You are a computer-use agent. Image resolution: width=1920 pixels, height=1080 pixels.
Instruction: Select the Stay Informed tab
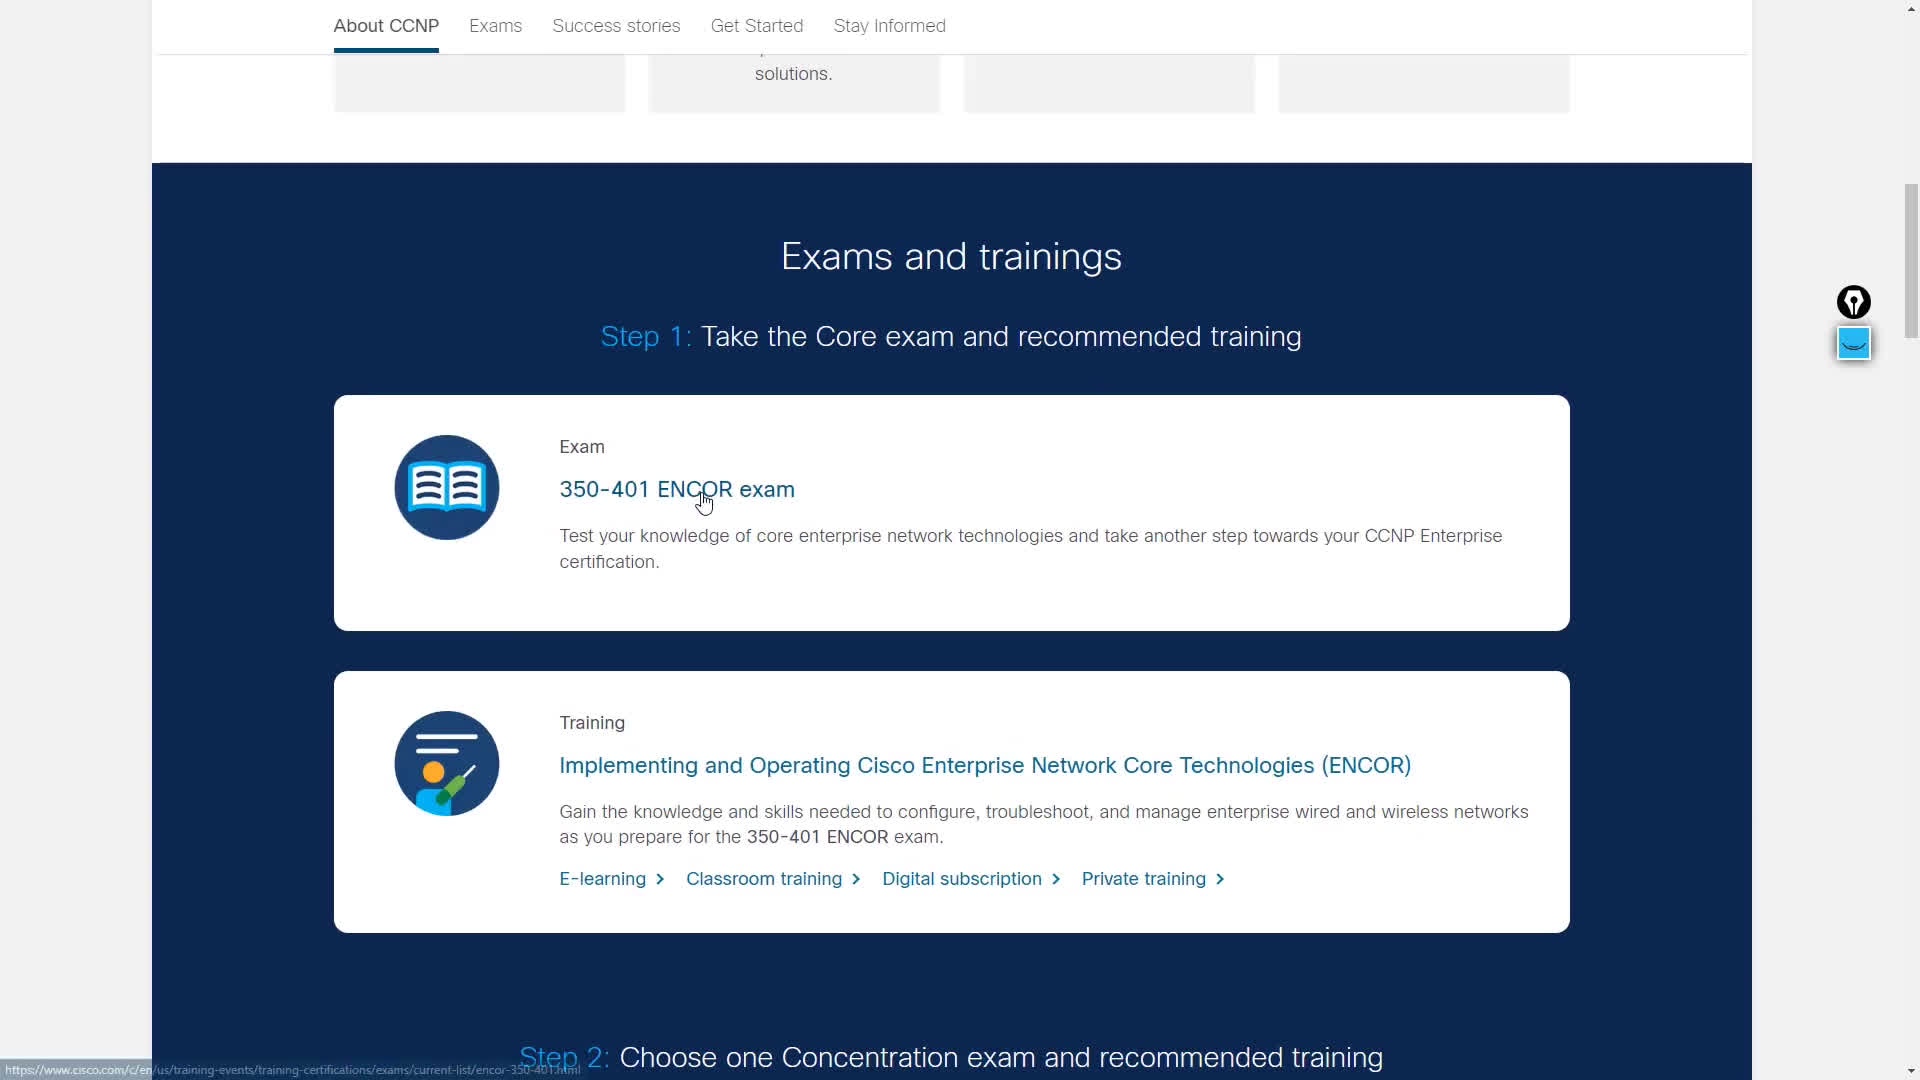pyautogui.click(x=889, y=26)
